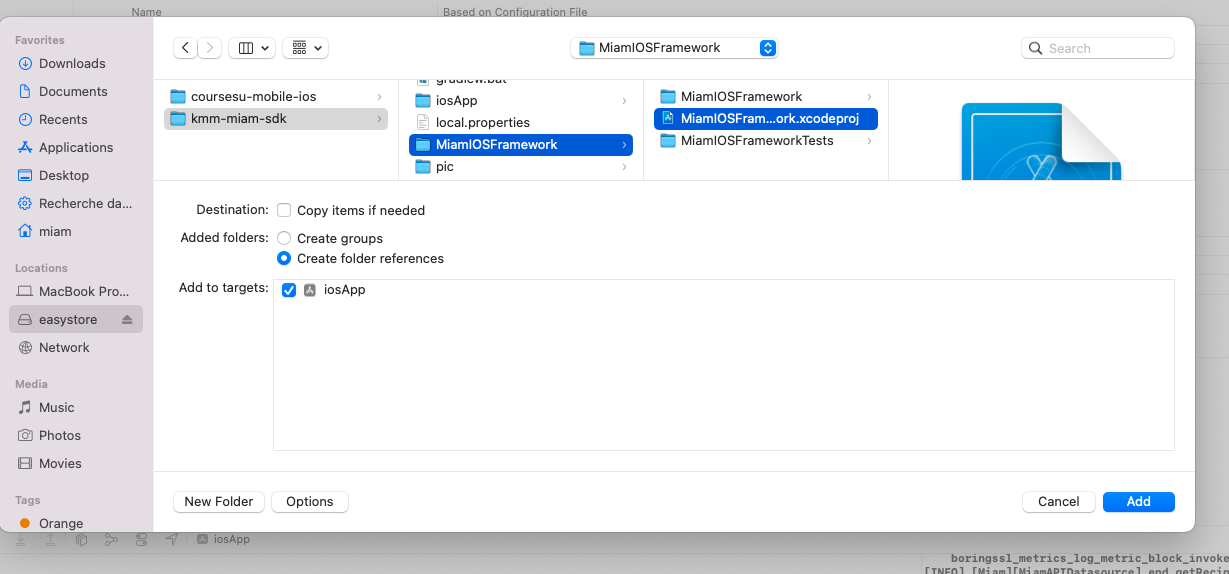Enable Copy items if needed
The width and height of the screenshot is (1229, 574).
pyautogui.click(x=285, y=211)
